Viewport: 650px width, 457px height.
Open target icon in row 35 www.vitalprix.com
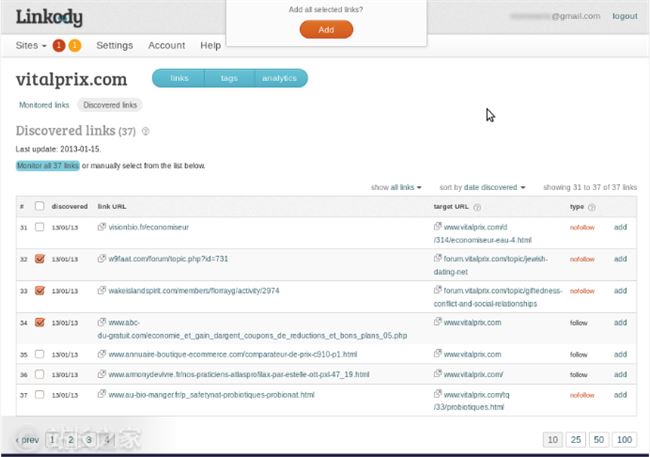click(x=437, y=353)
